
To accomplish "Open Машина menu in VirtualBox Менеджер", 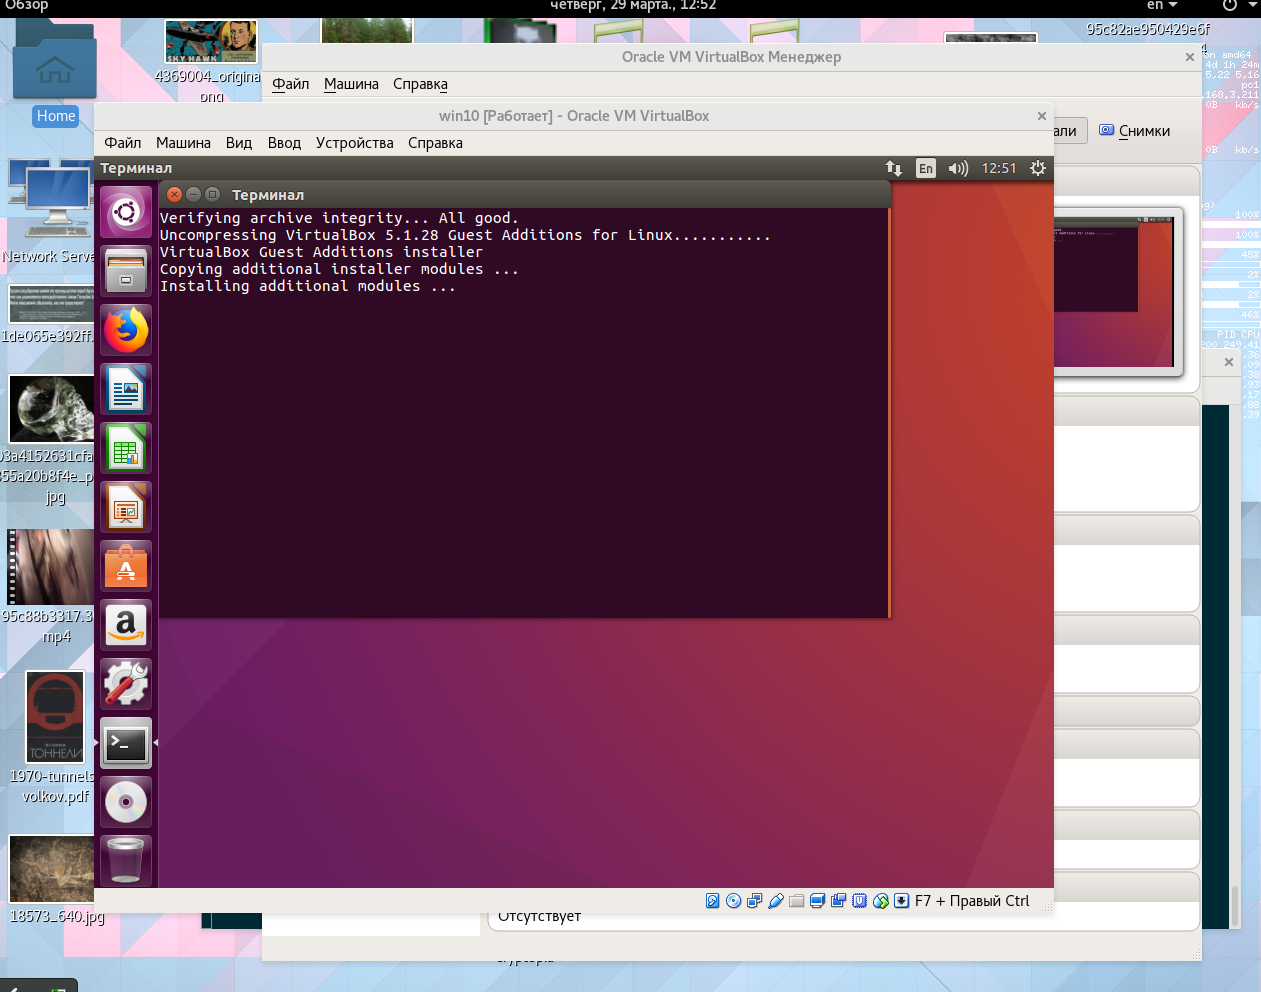I will point(351,84).
